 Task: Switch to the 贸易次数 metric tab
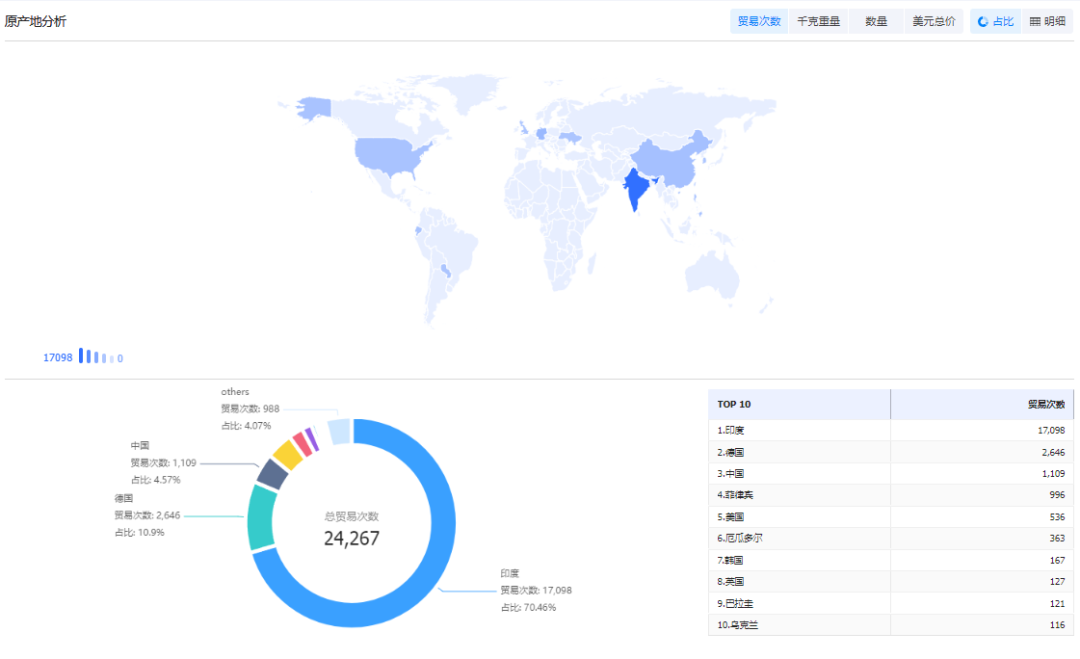(759, 21)
